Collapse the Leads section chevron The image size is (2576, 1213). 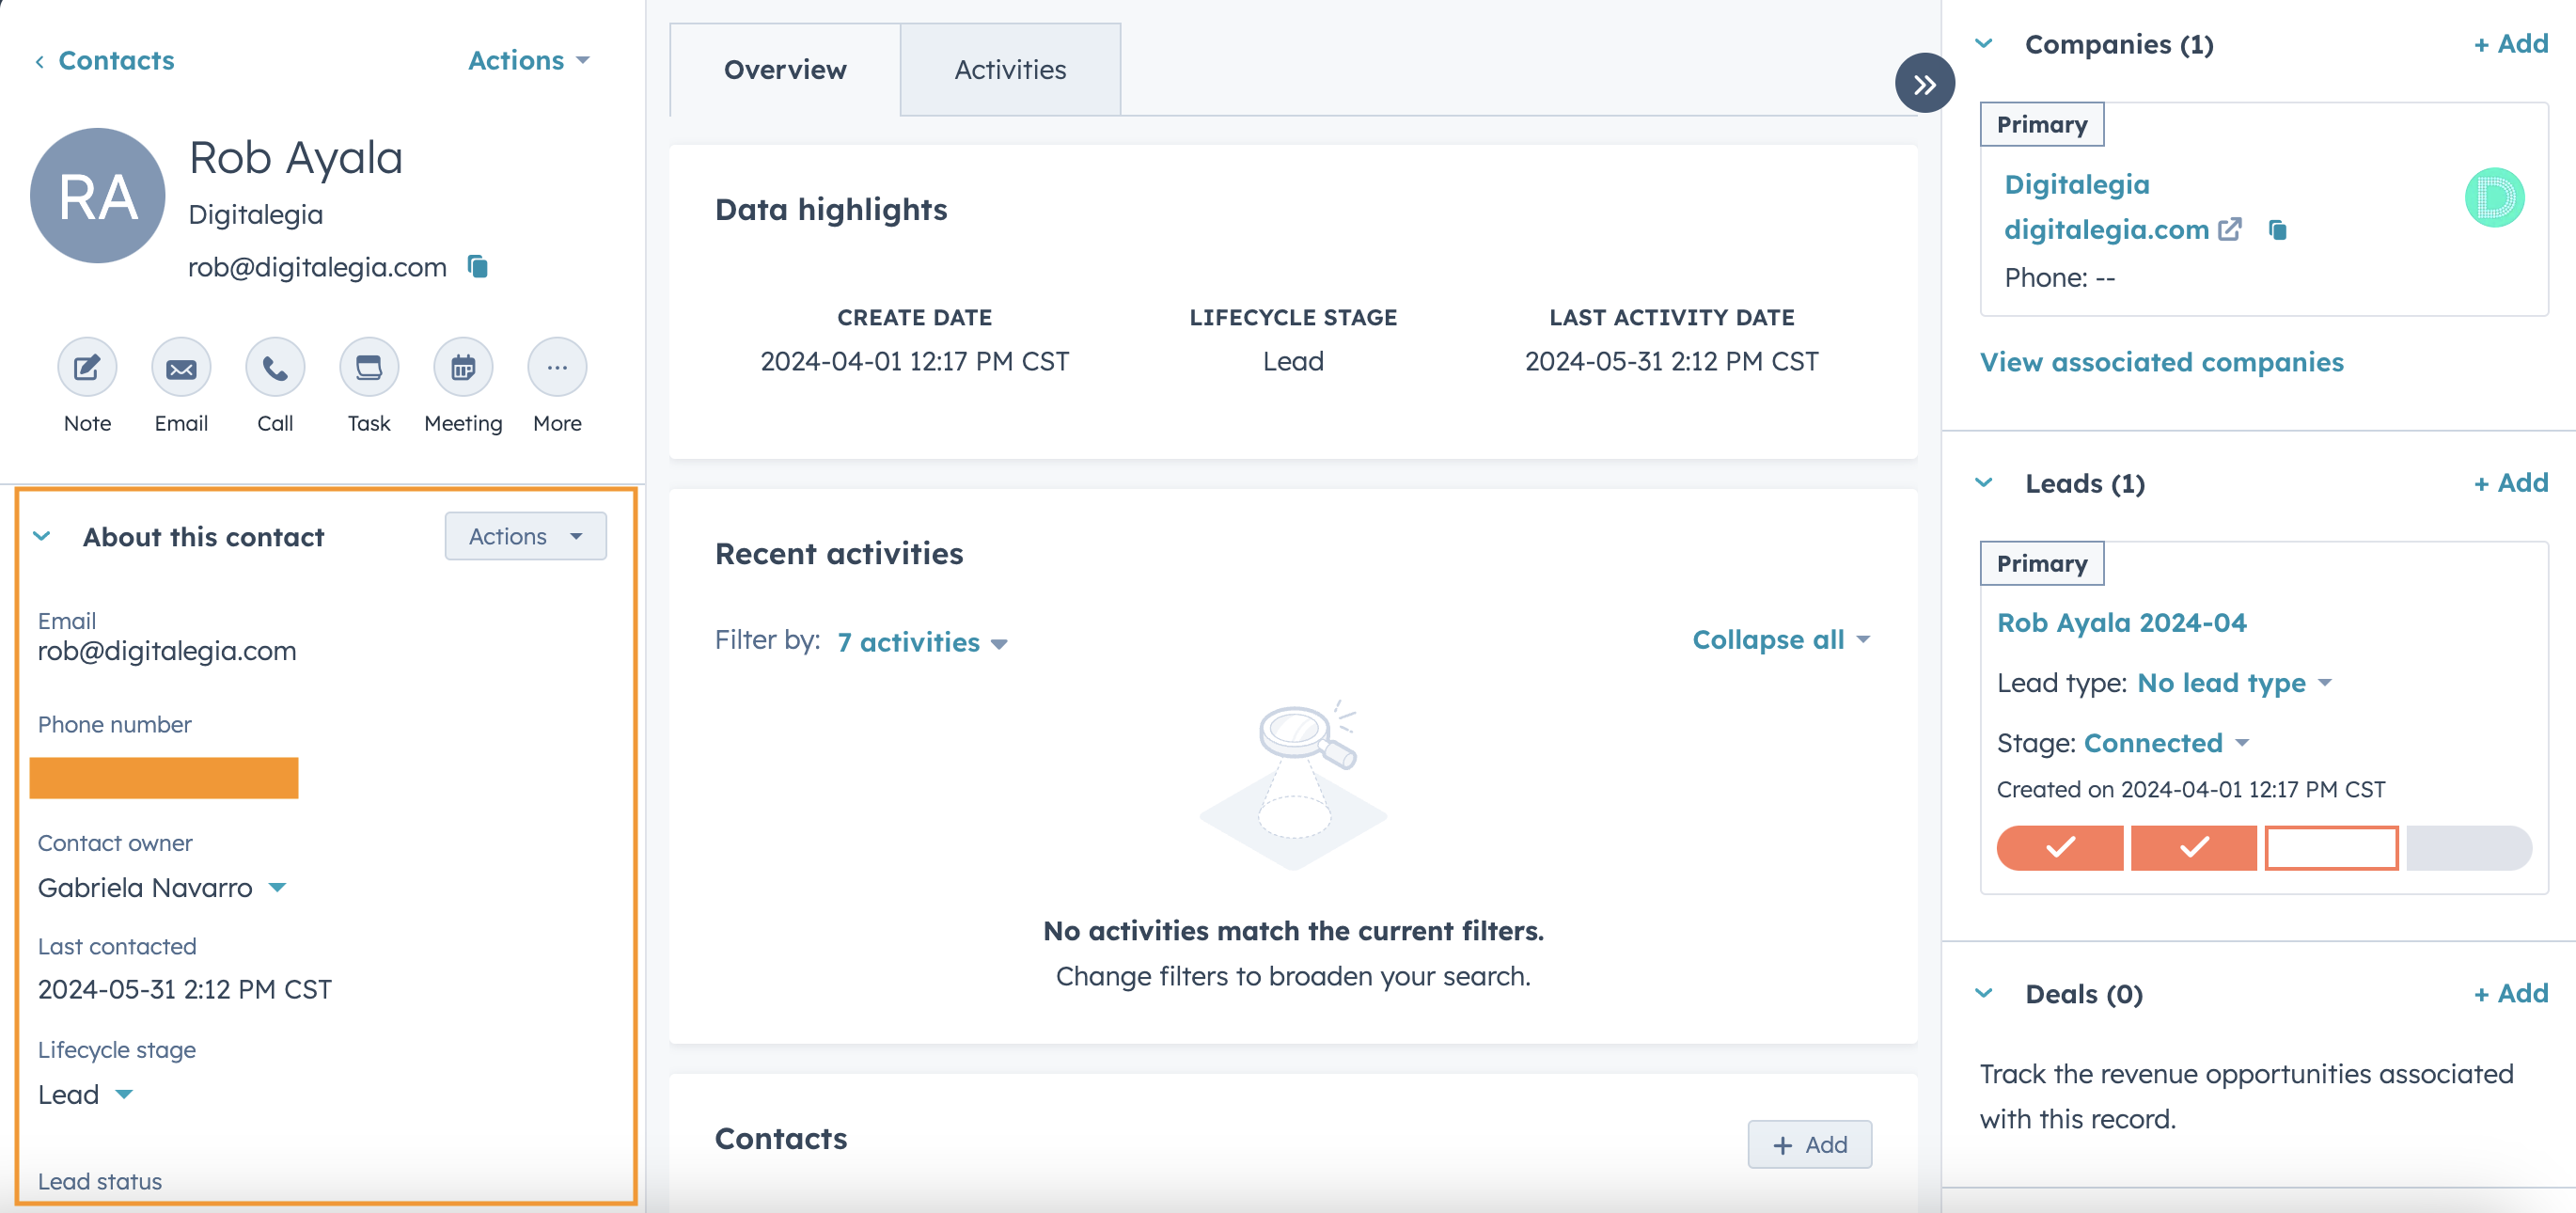1985,483
